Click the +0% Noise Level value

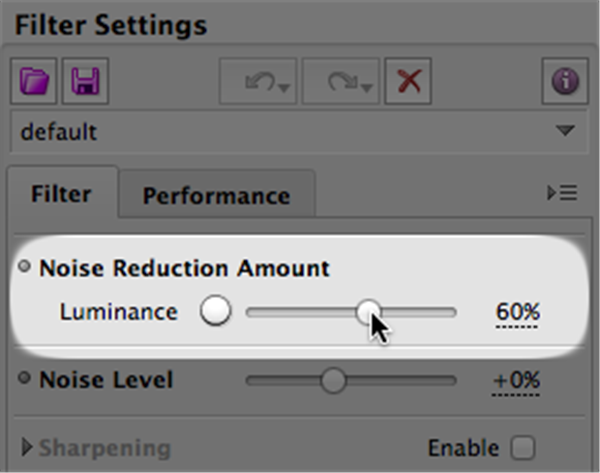(x=515, y=380)
